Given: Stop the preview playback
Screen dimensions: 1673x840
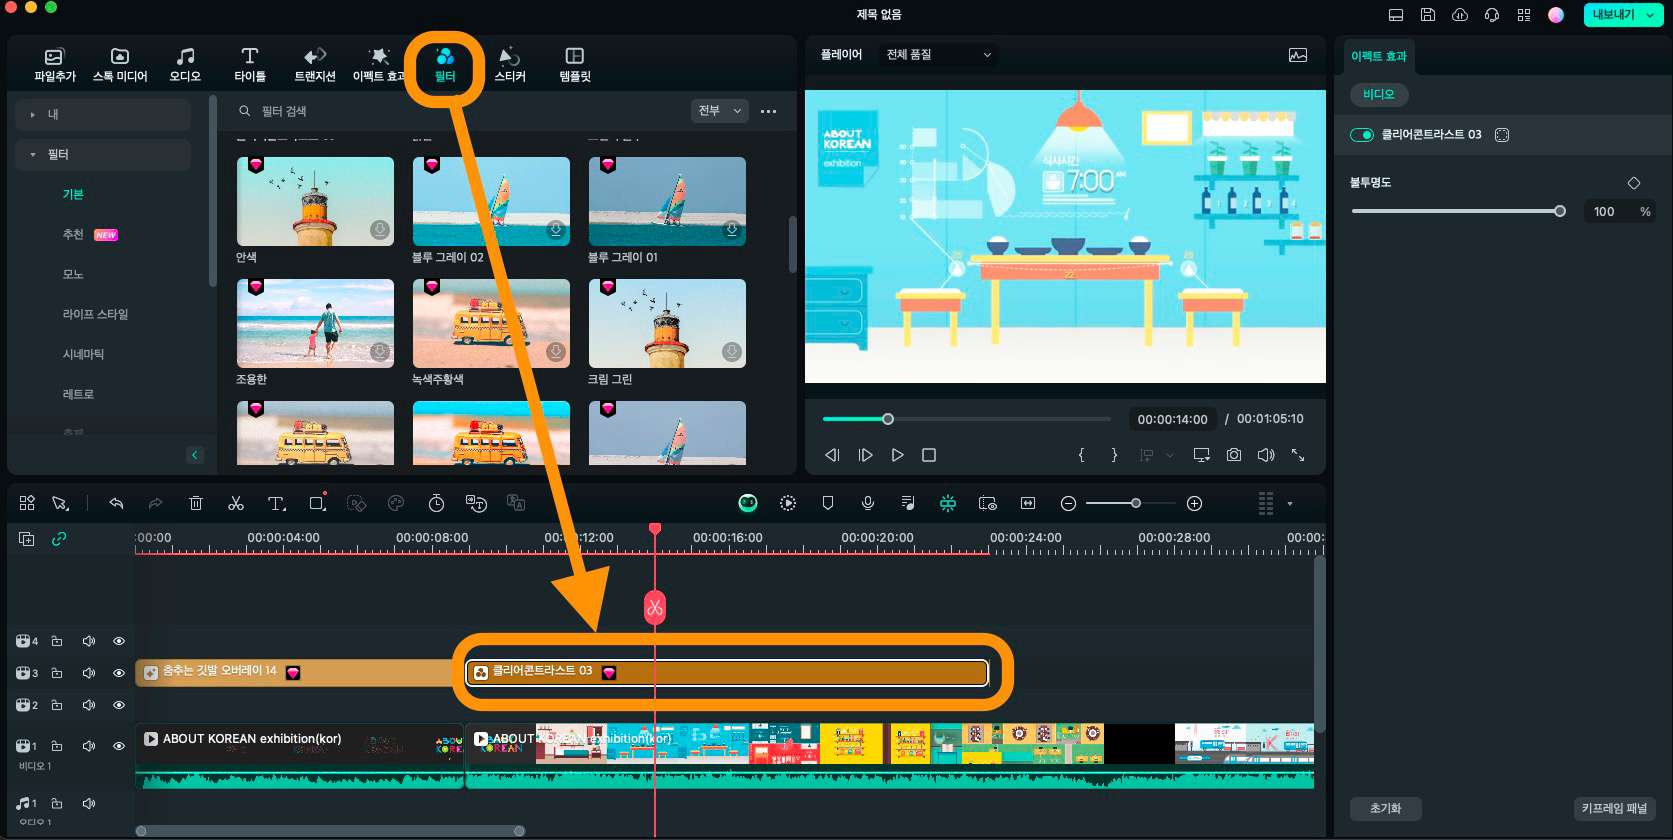Looking at the screenshot, I should point(929,455).
